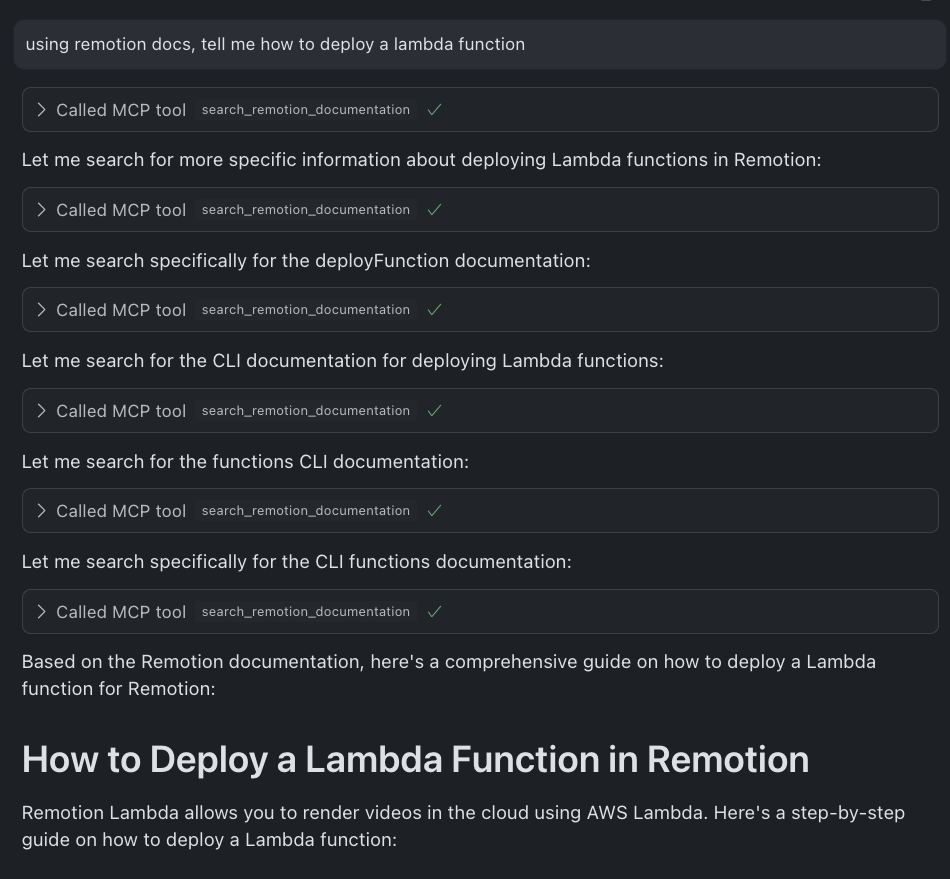Expand the last MCP tool call chevron
The height and width of the screenshot is (879, 950).
coord(41,612)
